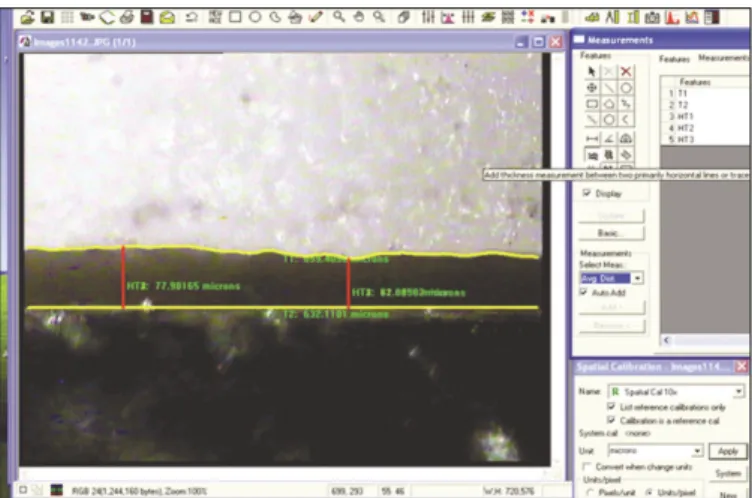The height and width of the screenshot is (498, 752).
Task: Select the angle measurement tool
Action: pos(609,139)
